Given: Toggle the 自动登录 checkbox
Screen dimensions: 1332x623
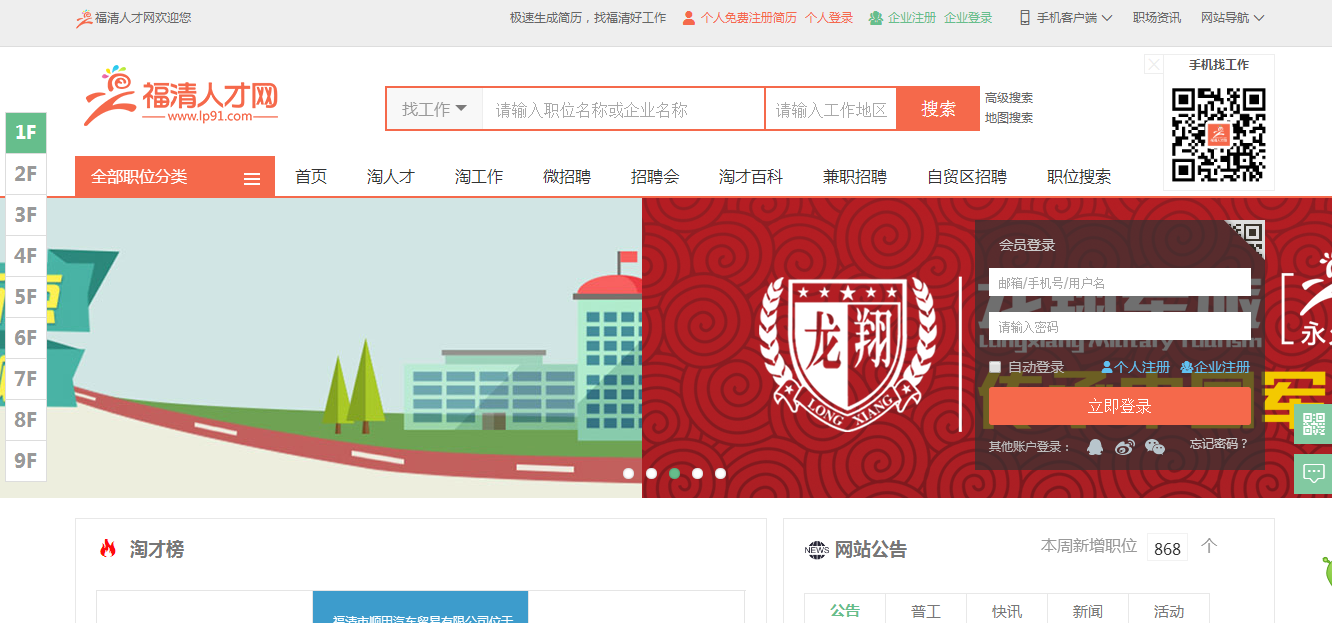Looking at the screenshot, I should coord(995,367).
